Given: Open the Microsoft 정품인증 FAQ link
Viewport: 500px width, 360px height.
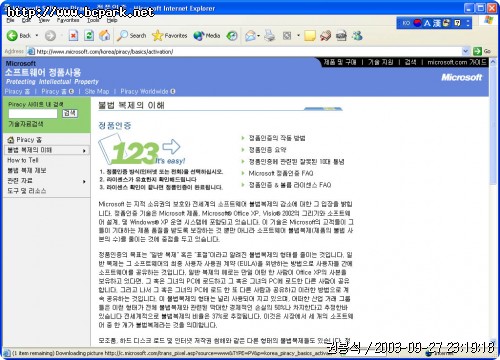Looking at the screenshot, I should coord(281,173).
